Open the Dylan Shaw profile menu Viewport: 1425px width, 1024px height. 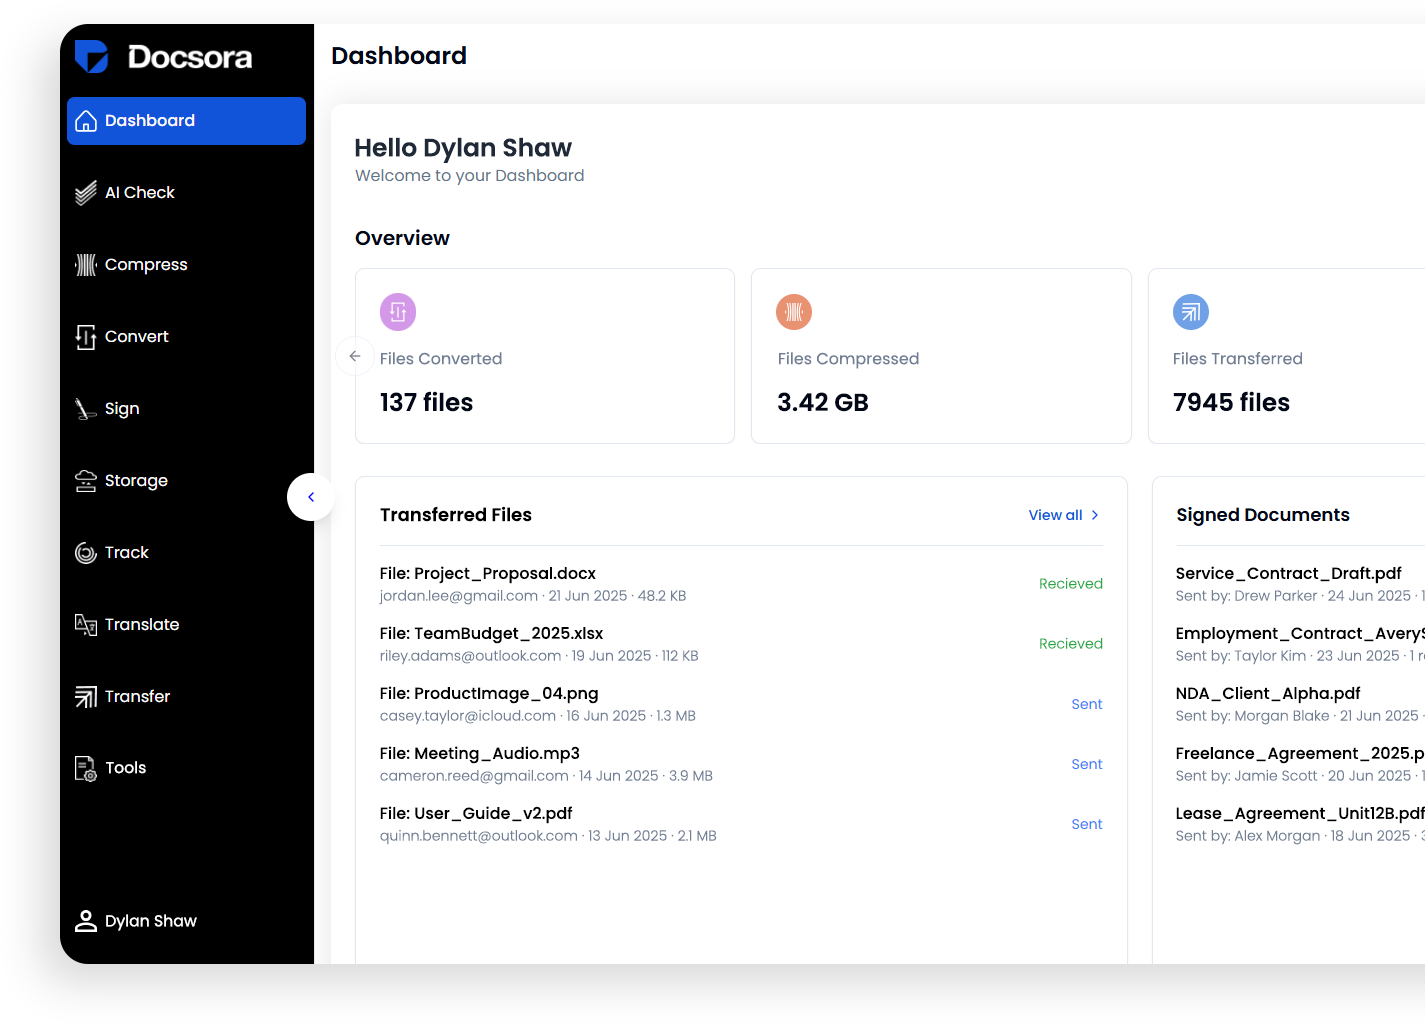pyautogui.click(x=137, y=921)
